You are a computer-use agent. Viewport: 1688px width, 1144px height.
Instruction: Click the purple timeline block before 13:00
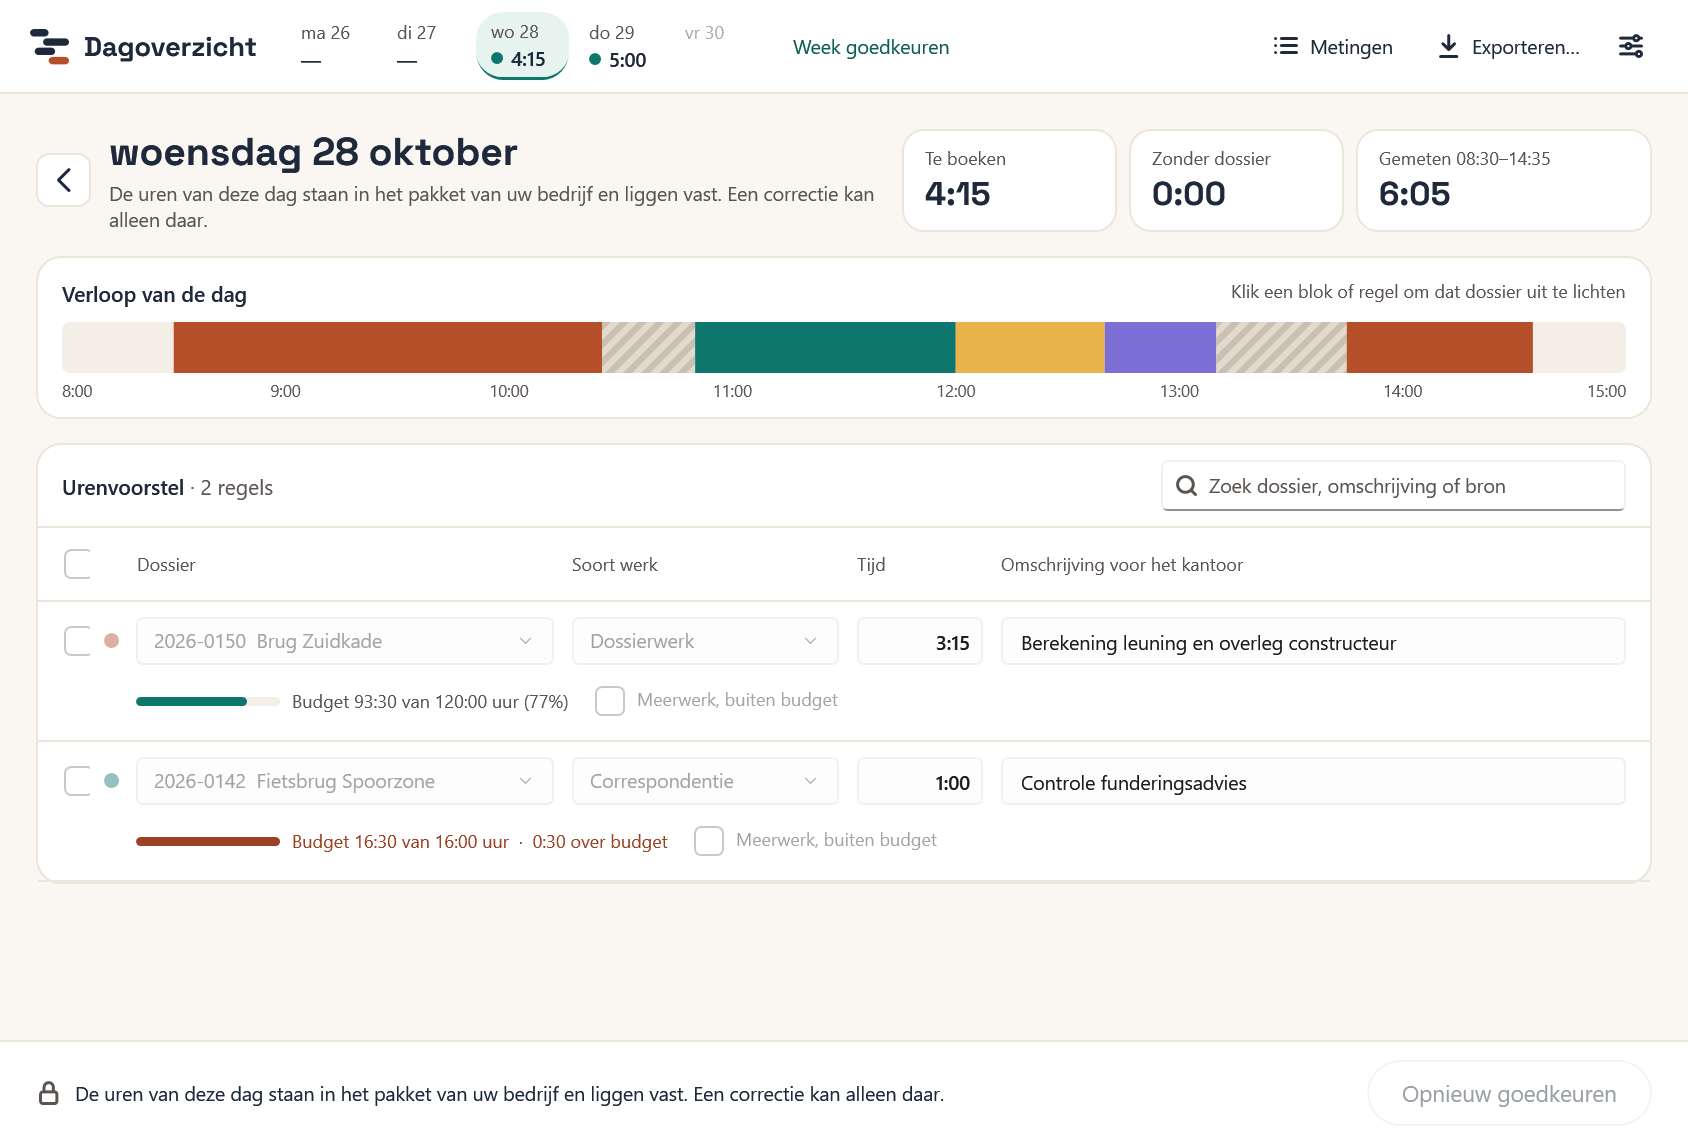pyautogui.click(x=1160, y=347)
